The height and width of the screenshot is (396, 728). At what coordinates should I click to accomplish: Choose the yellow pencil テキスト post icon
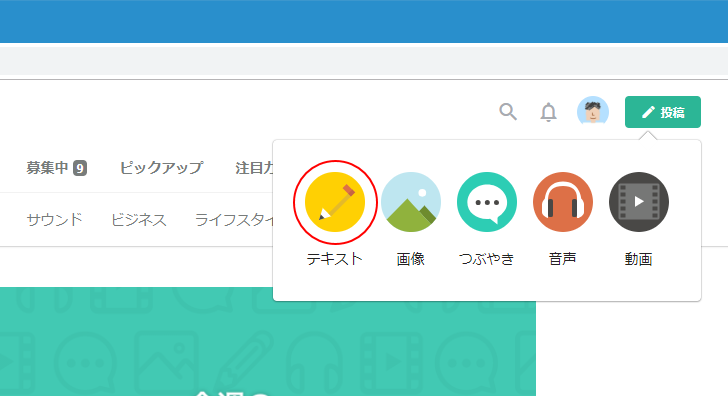(335, 202)
